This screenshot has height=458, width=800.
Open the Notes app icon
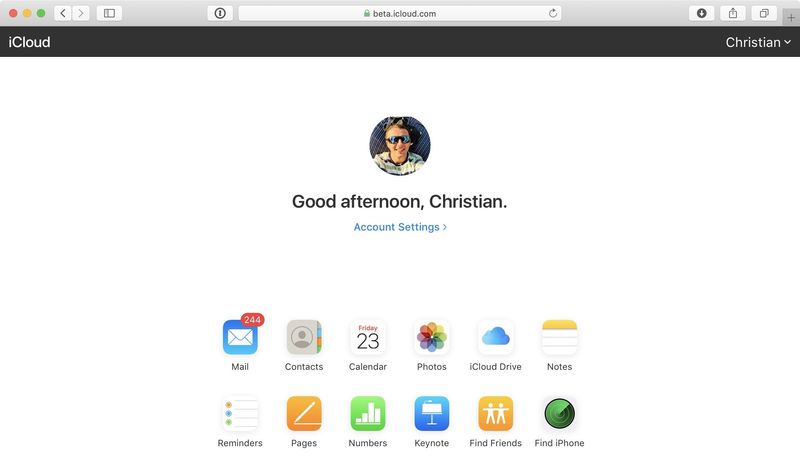559,337
